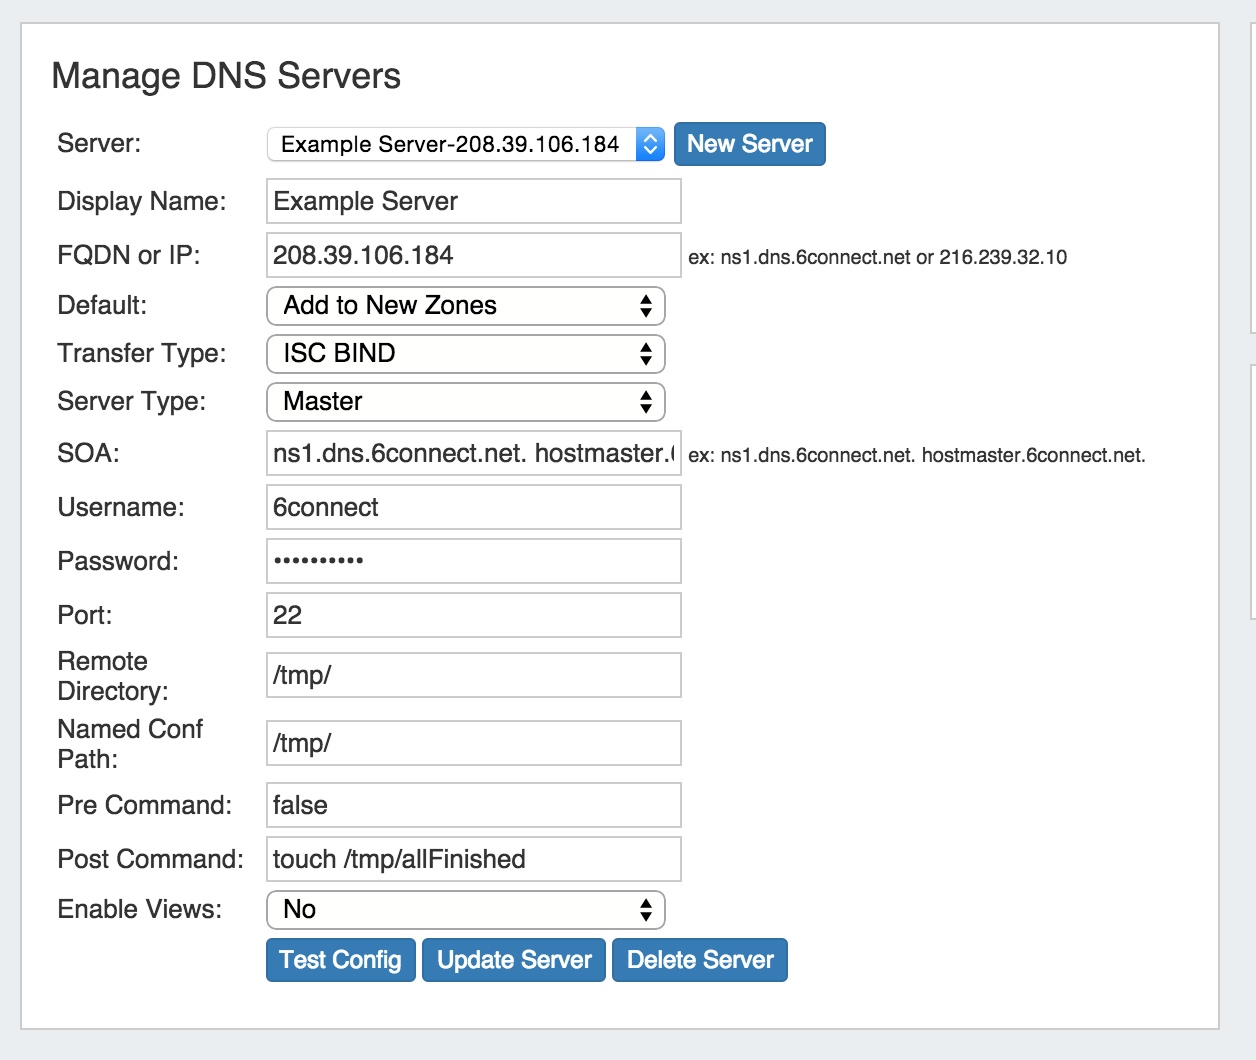Image resolution: width=1256 pixels, height=1060 pixels.
Task: Expand the Default zones dropdown
Action: pyautogui.click(x=465, y=306)
